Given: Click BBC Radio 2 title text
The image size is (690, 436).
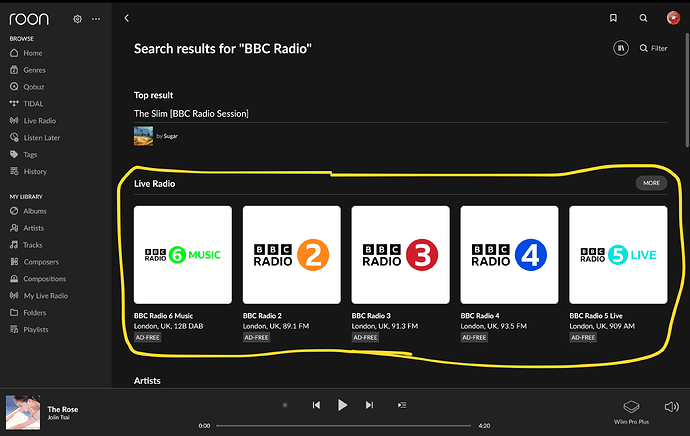Looking at the screenshot, I should [262, 316].
